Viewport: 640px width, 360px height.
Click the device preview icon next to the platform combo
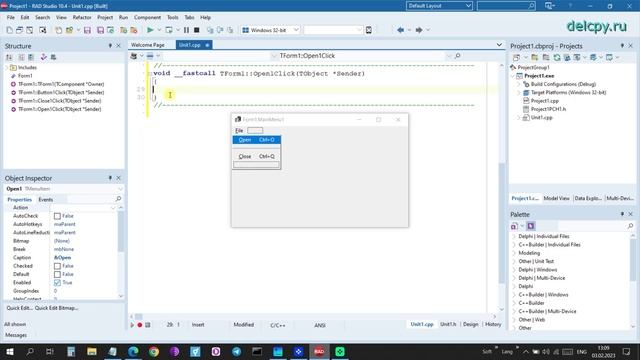point(369,30)
